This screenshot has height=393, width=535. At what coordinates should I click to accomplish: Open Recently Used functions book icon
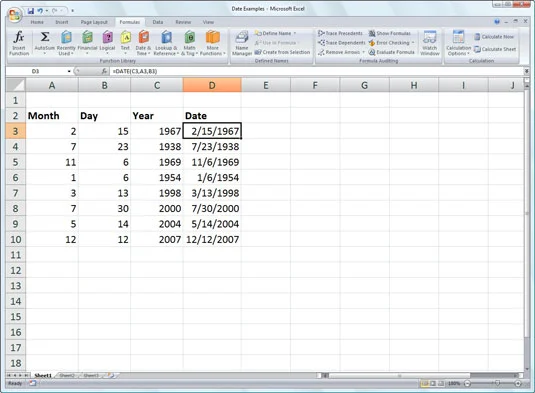(66, 43)
